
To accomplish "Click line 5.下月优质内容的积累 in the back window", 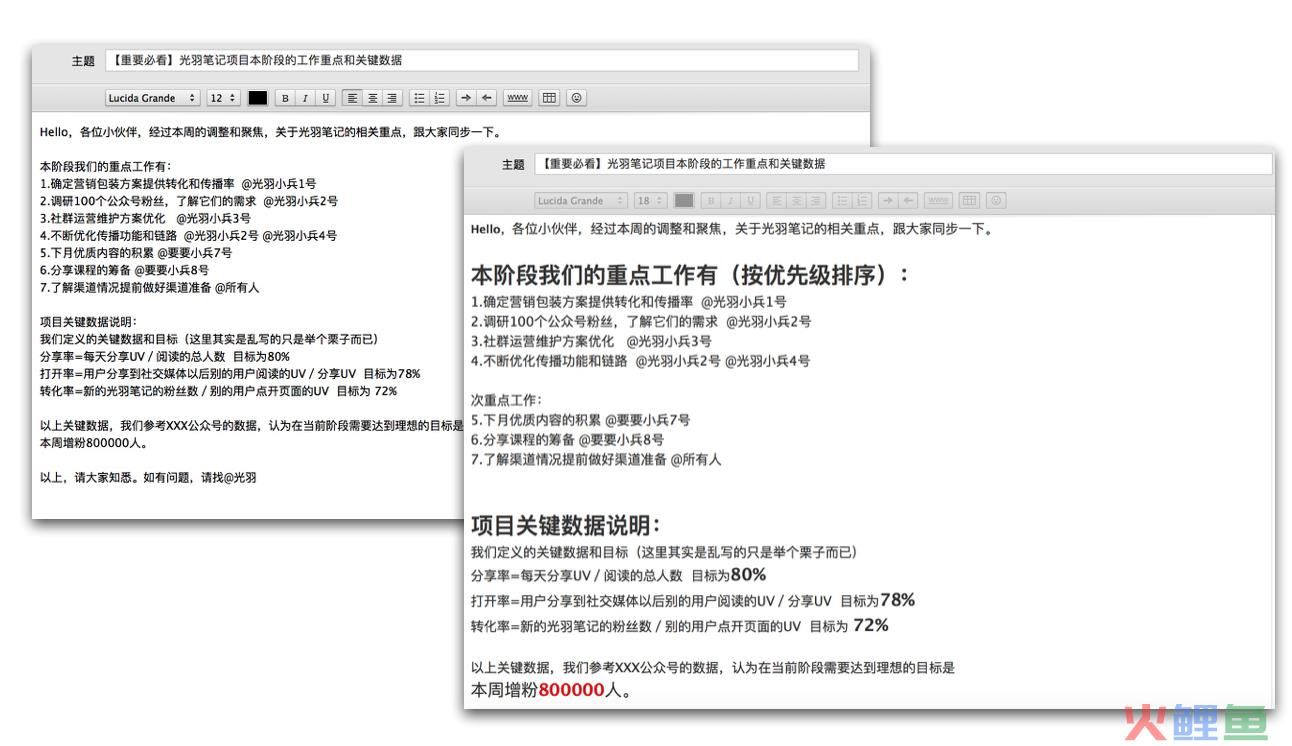I will 136,253.
